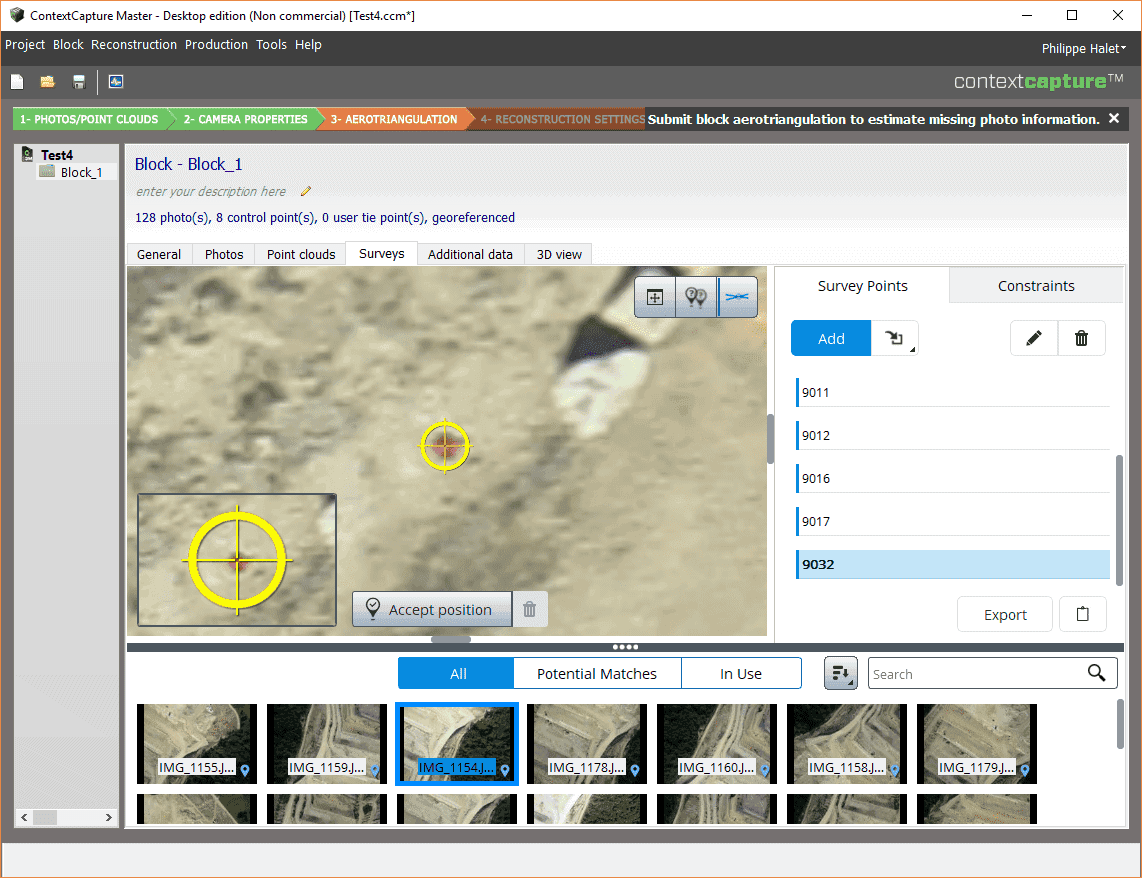
Task: Expand the Philippe Halet user menu
Action: click(1083, 48)
